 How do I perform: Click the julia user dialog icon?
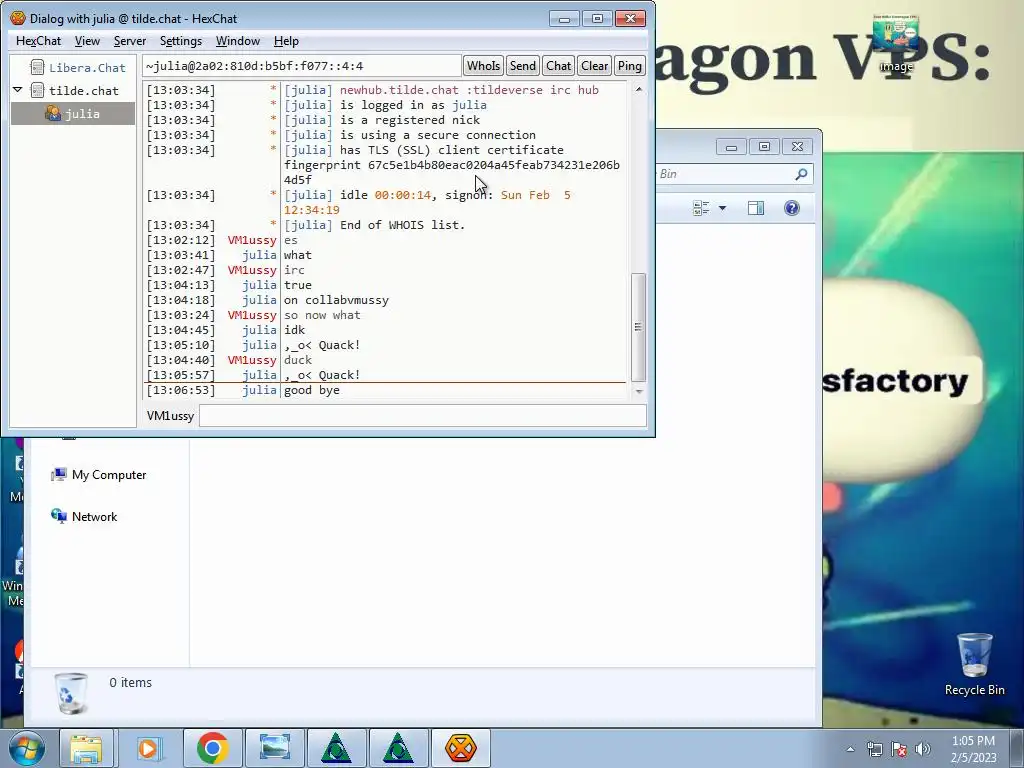click(53, 114)
